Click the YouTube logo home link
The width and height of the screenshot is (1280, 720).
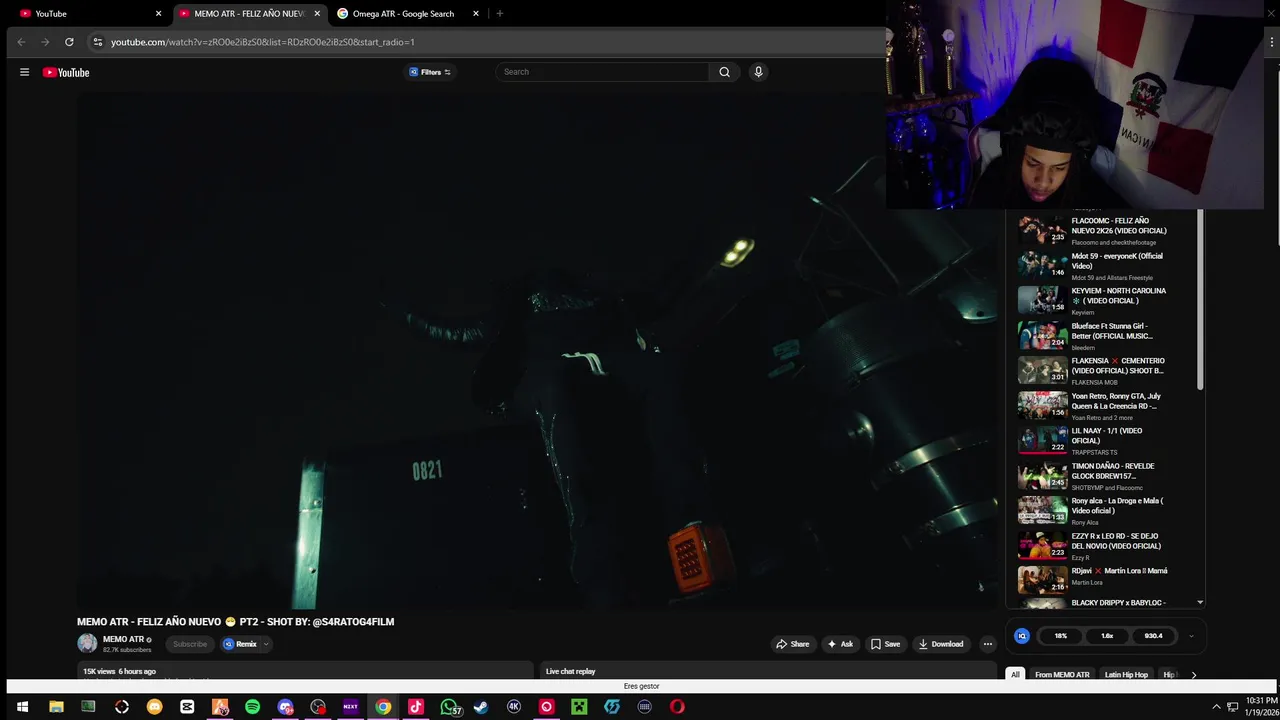(66, 72)
